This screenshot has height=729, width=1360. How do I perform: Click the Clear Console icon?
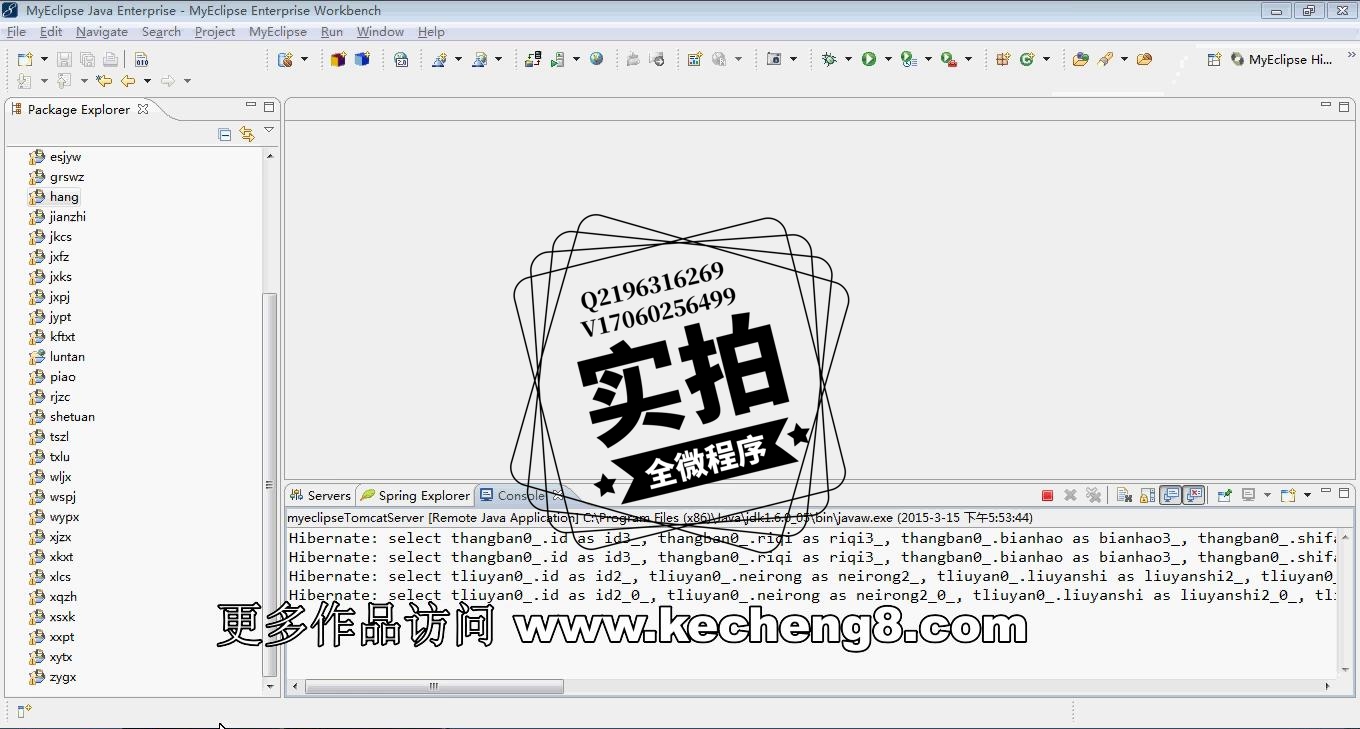tap(1124, 495)
